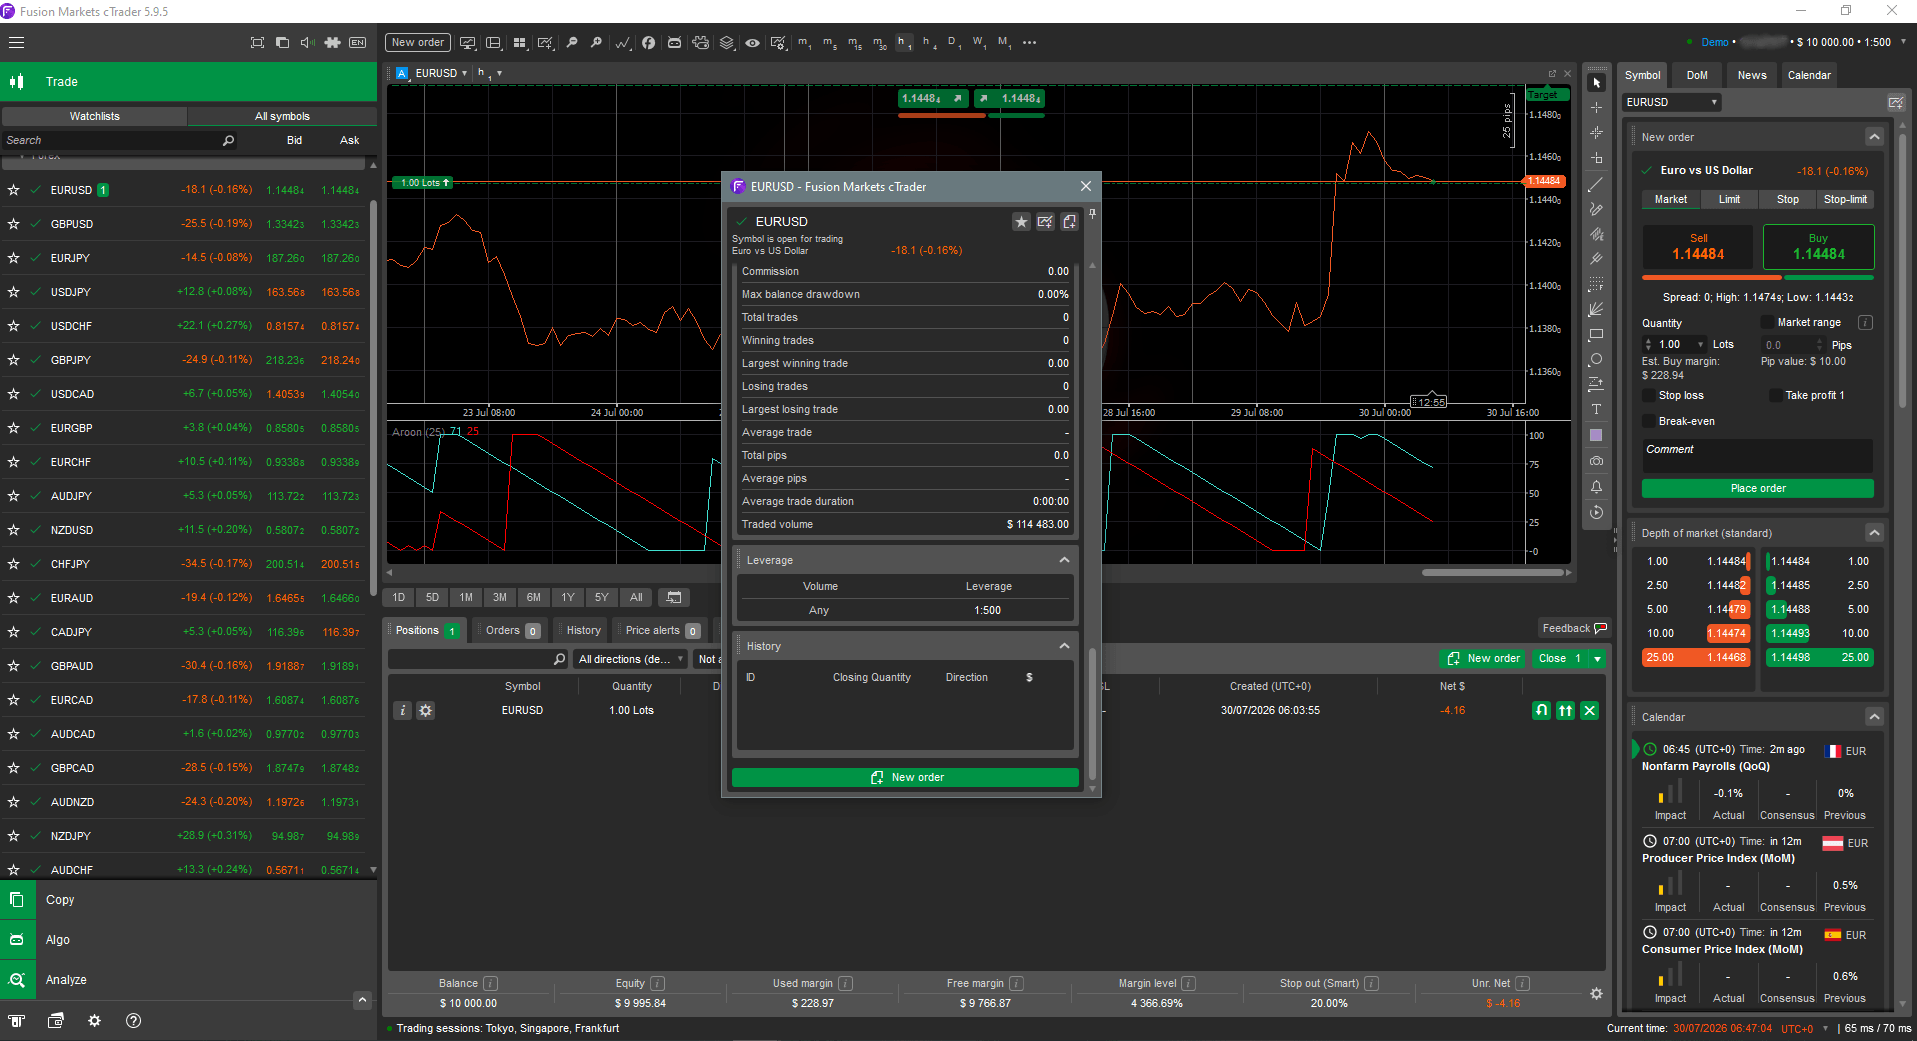Double the EURUSD position
Image resolution: width=1917 pixels, height=1041 pixels.
1566,710
